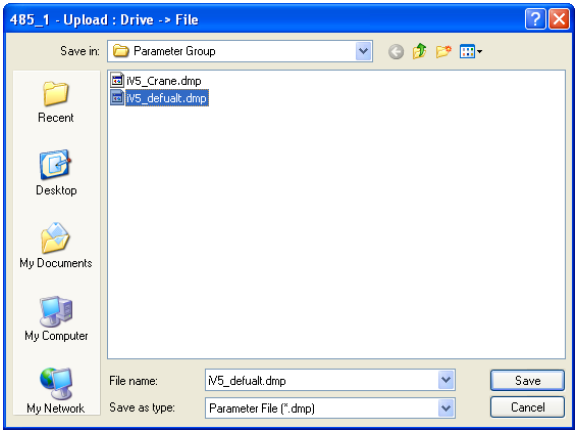This screenshot has width=579, height=433.
Task: Click inside the File name text field
Action: click(321, 380)
